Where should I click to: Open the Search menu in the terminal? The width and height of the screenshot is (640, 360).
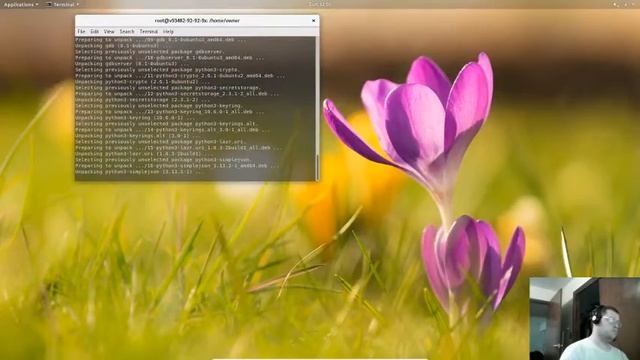127,31
